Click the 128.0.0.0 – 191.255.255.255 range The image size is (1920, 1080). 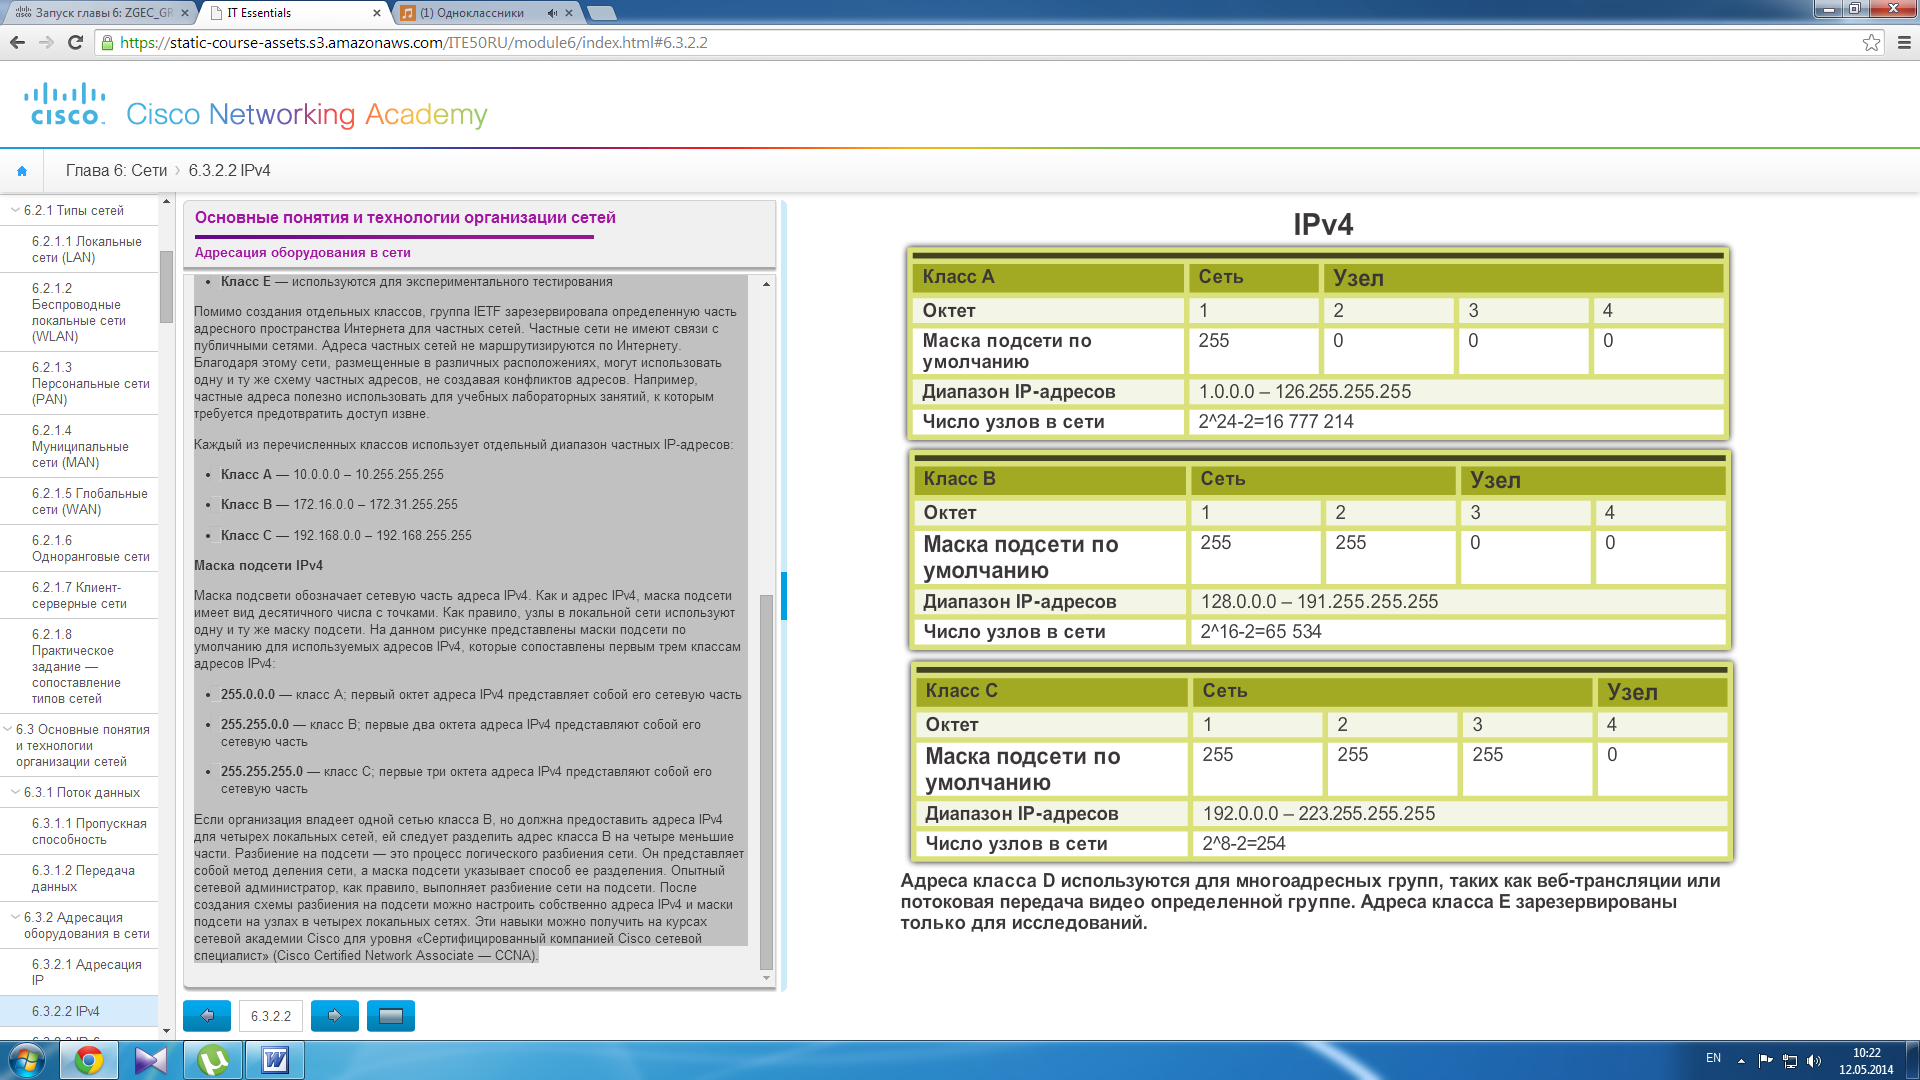coord(1319,602)
